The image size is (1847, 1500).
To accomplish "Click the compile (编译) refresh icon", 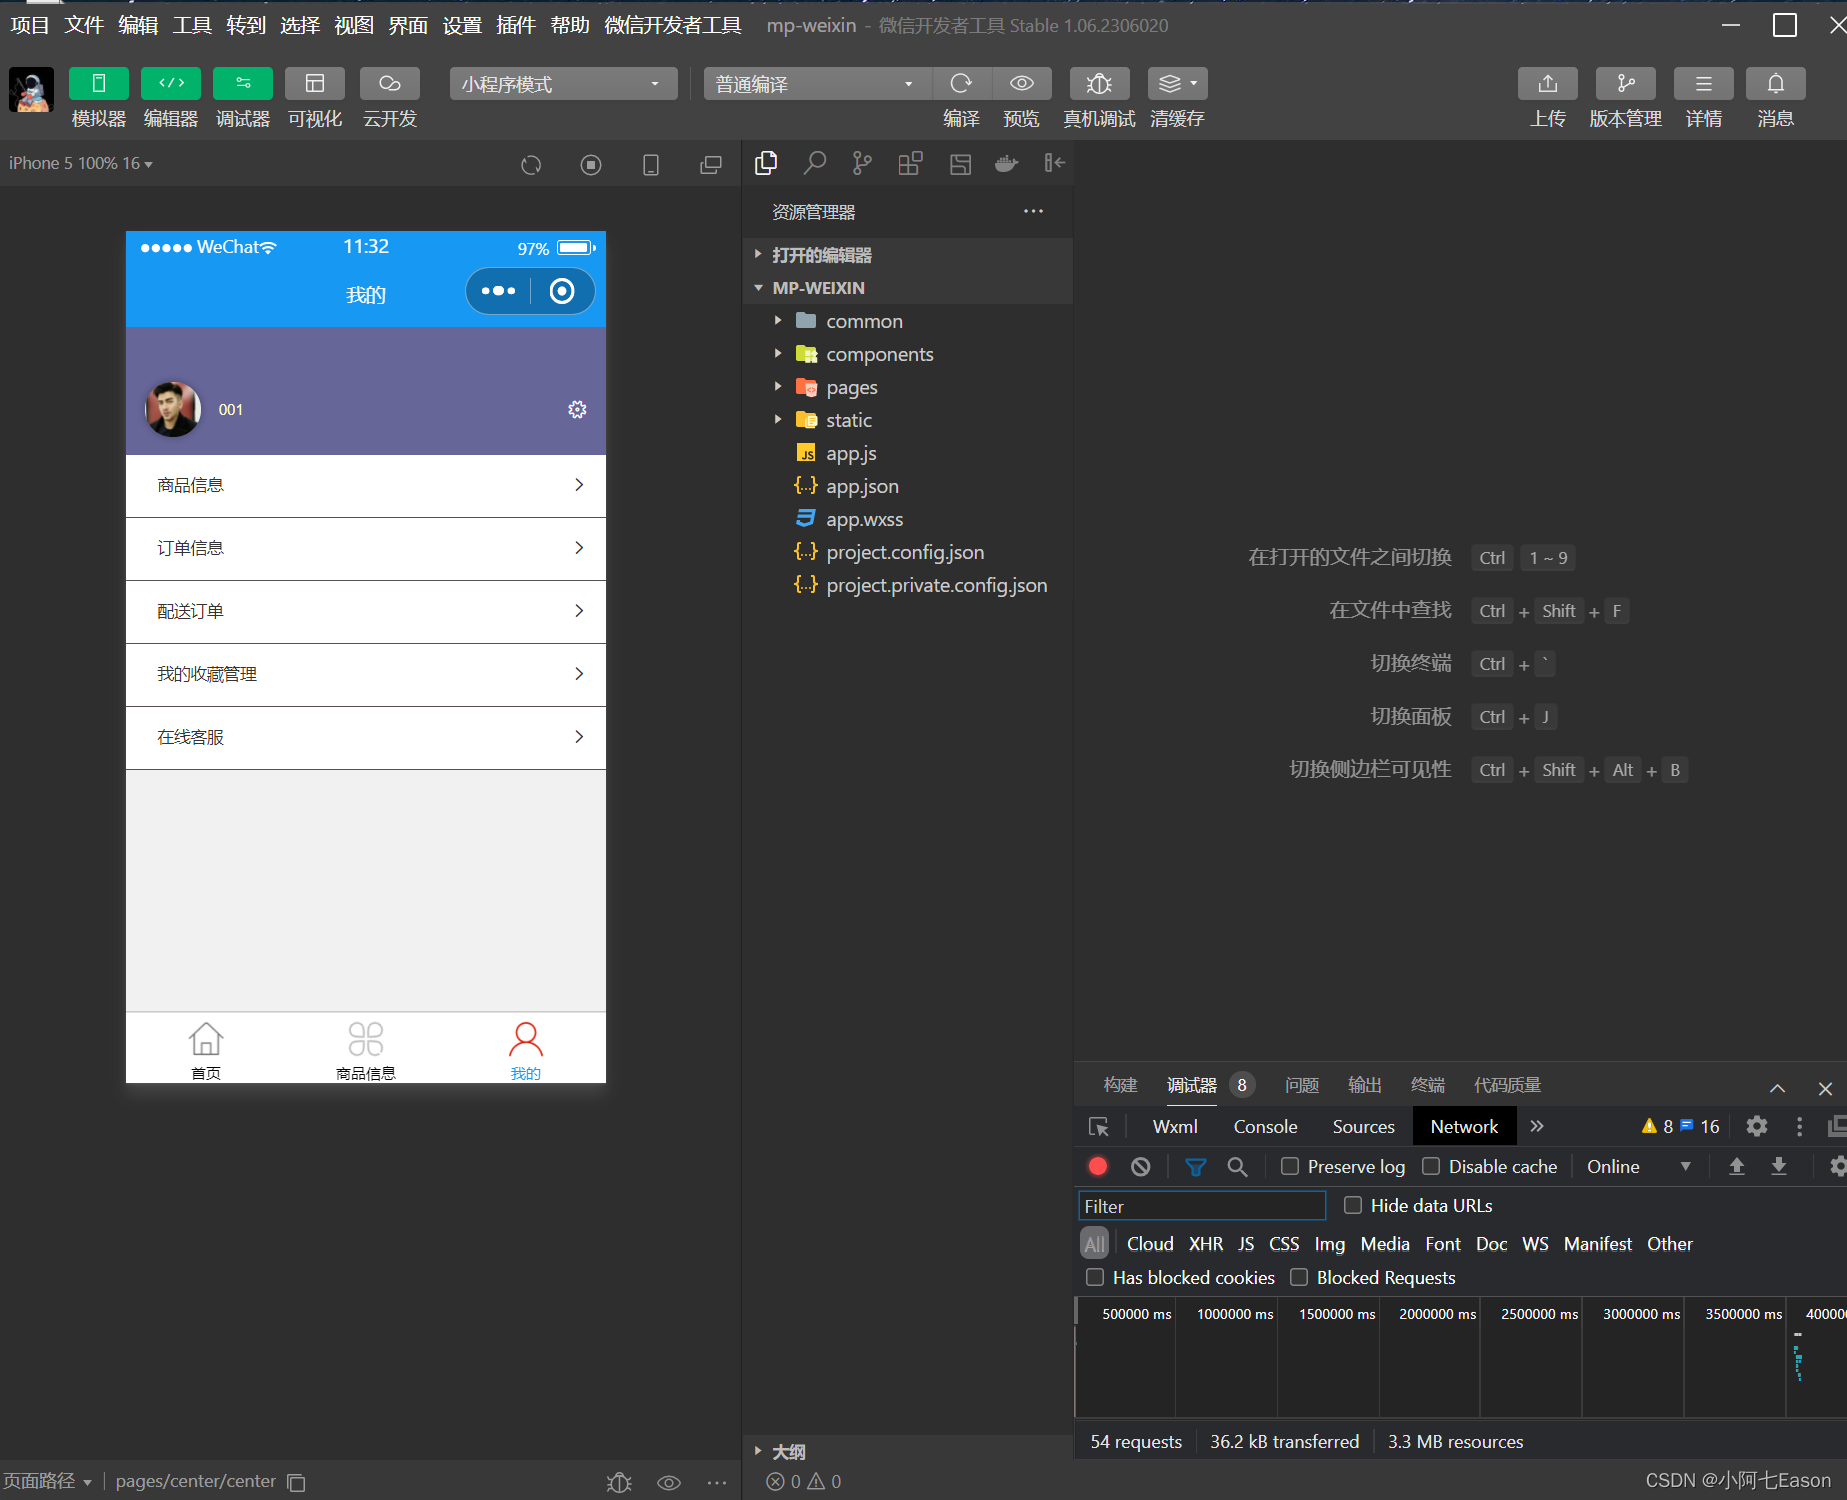I will [961, 84].
